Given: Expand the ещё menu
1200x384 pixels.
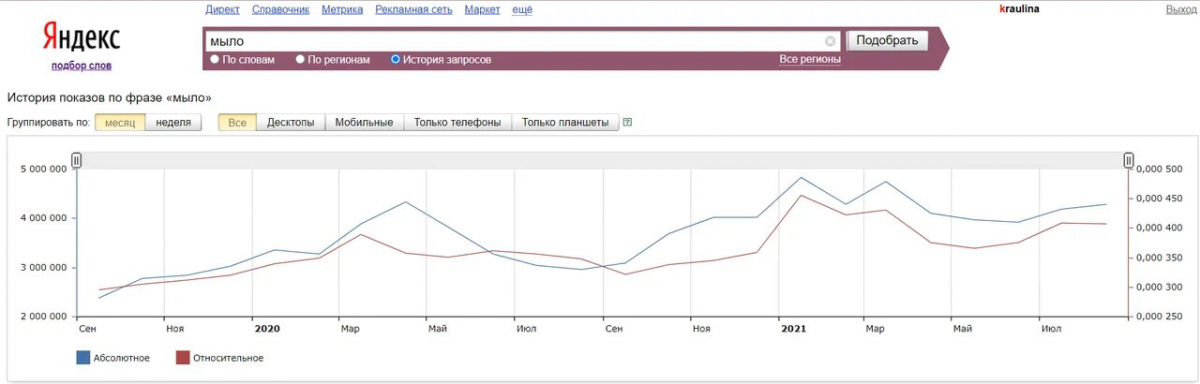Looking at the screenshot, I should tap(522, 9).
